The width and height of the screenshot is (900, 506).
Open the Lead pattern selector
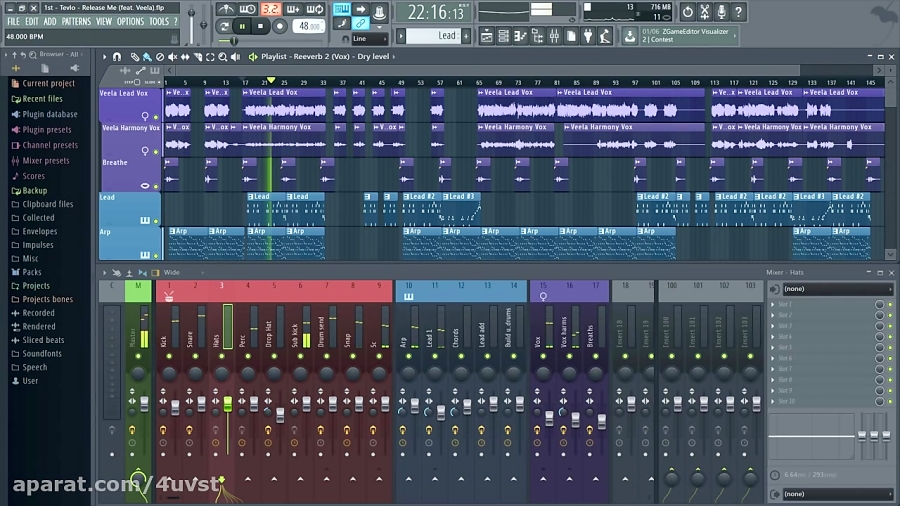pyautogui.click(x=435, y=36)
